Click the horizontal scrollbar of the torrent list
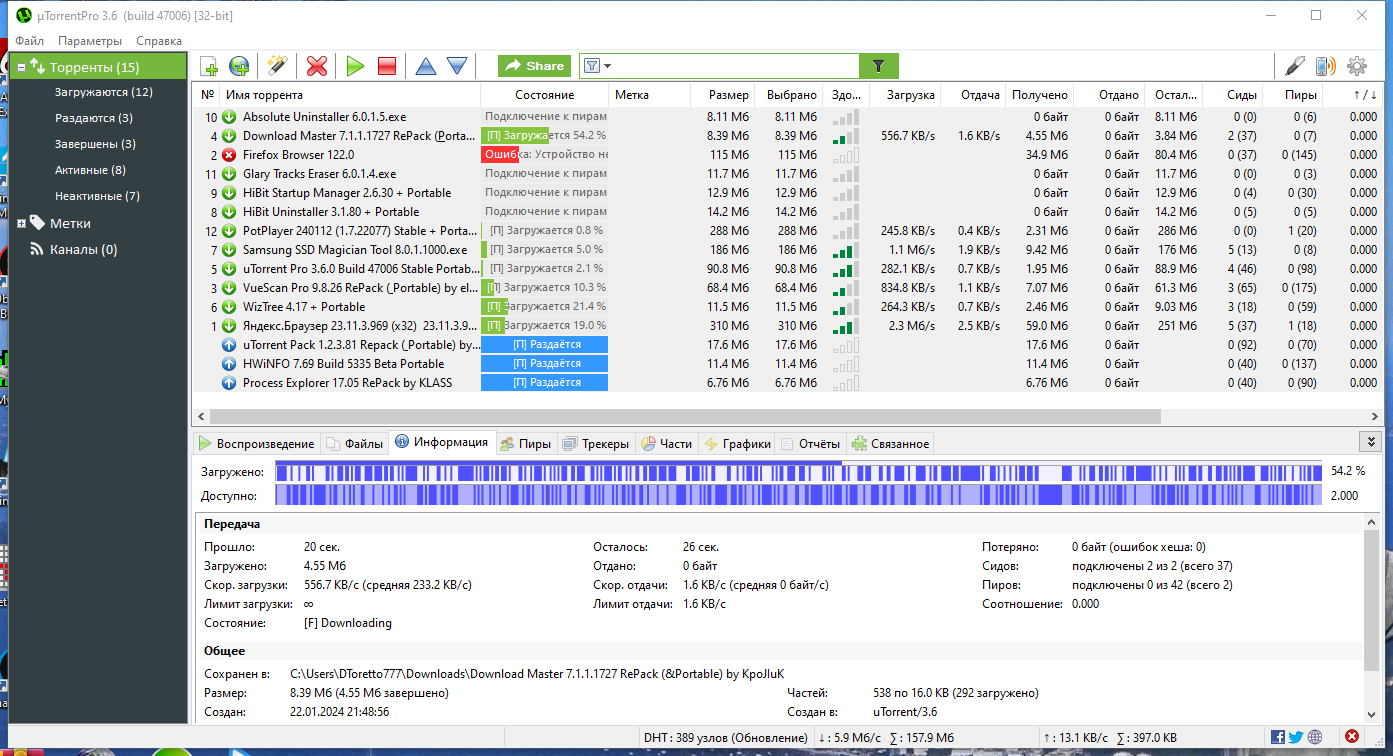The width and height of the screenshot is (1393, 756). 687,416
